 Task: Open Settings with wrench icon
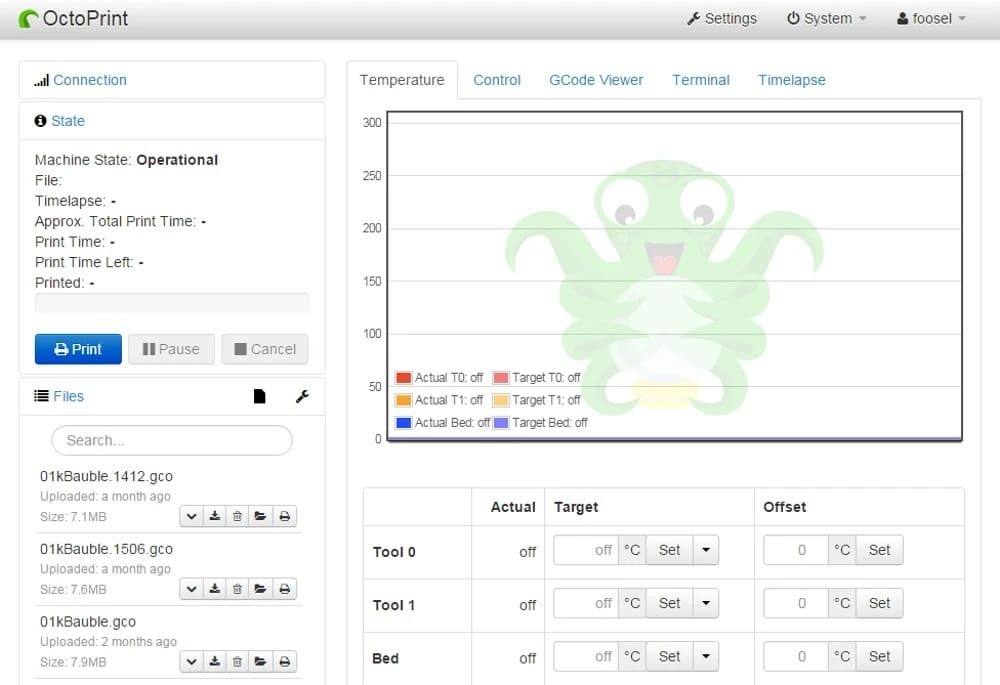[721, 18]
